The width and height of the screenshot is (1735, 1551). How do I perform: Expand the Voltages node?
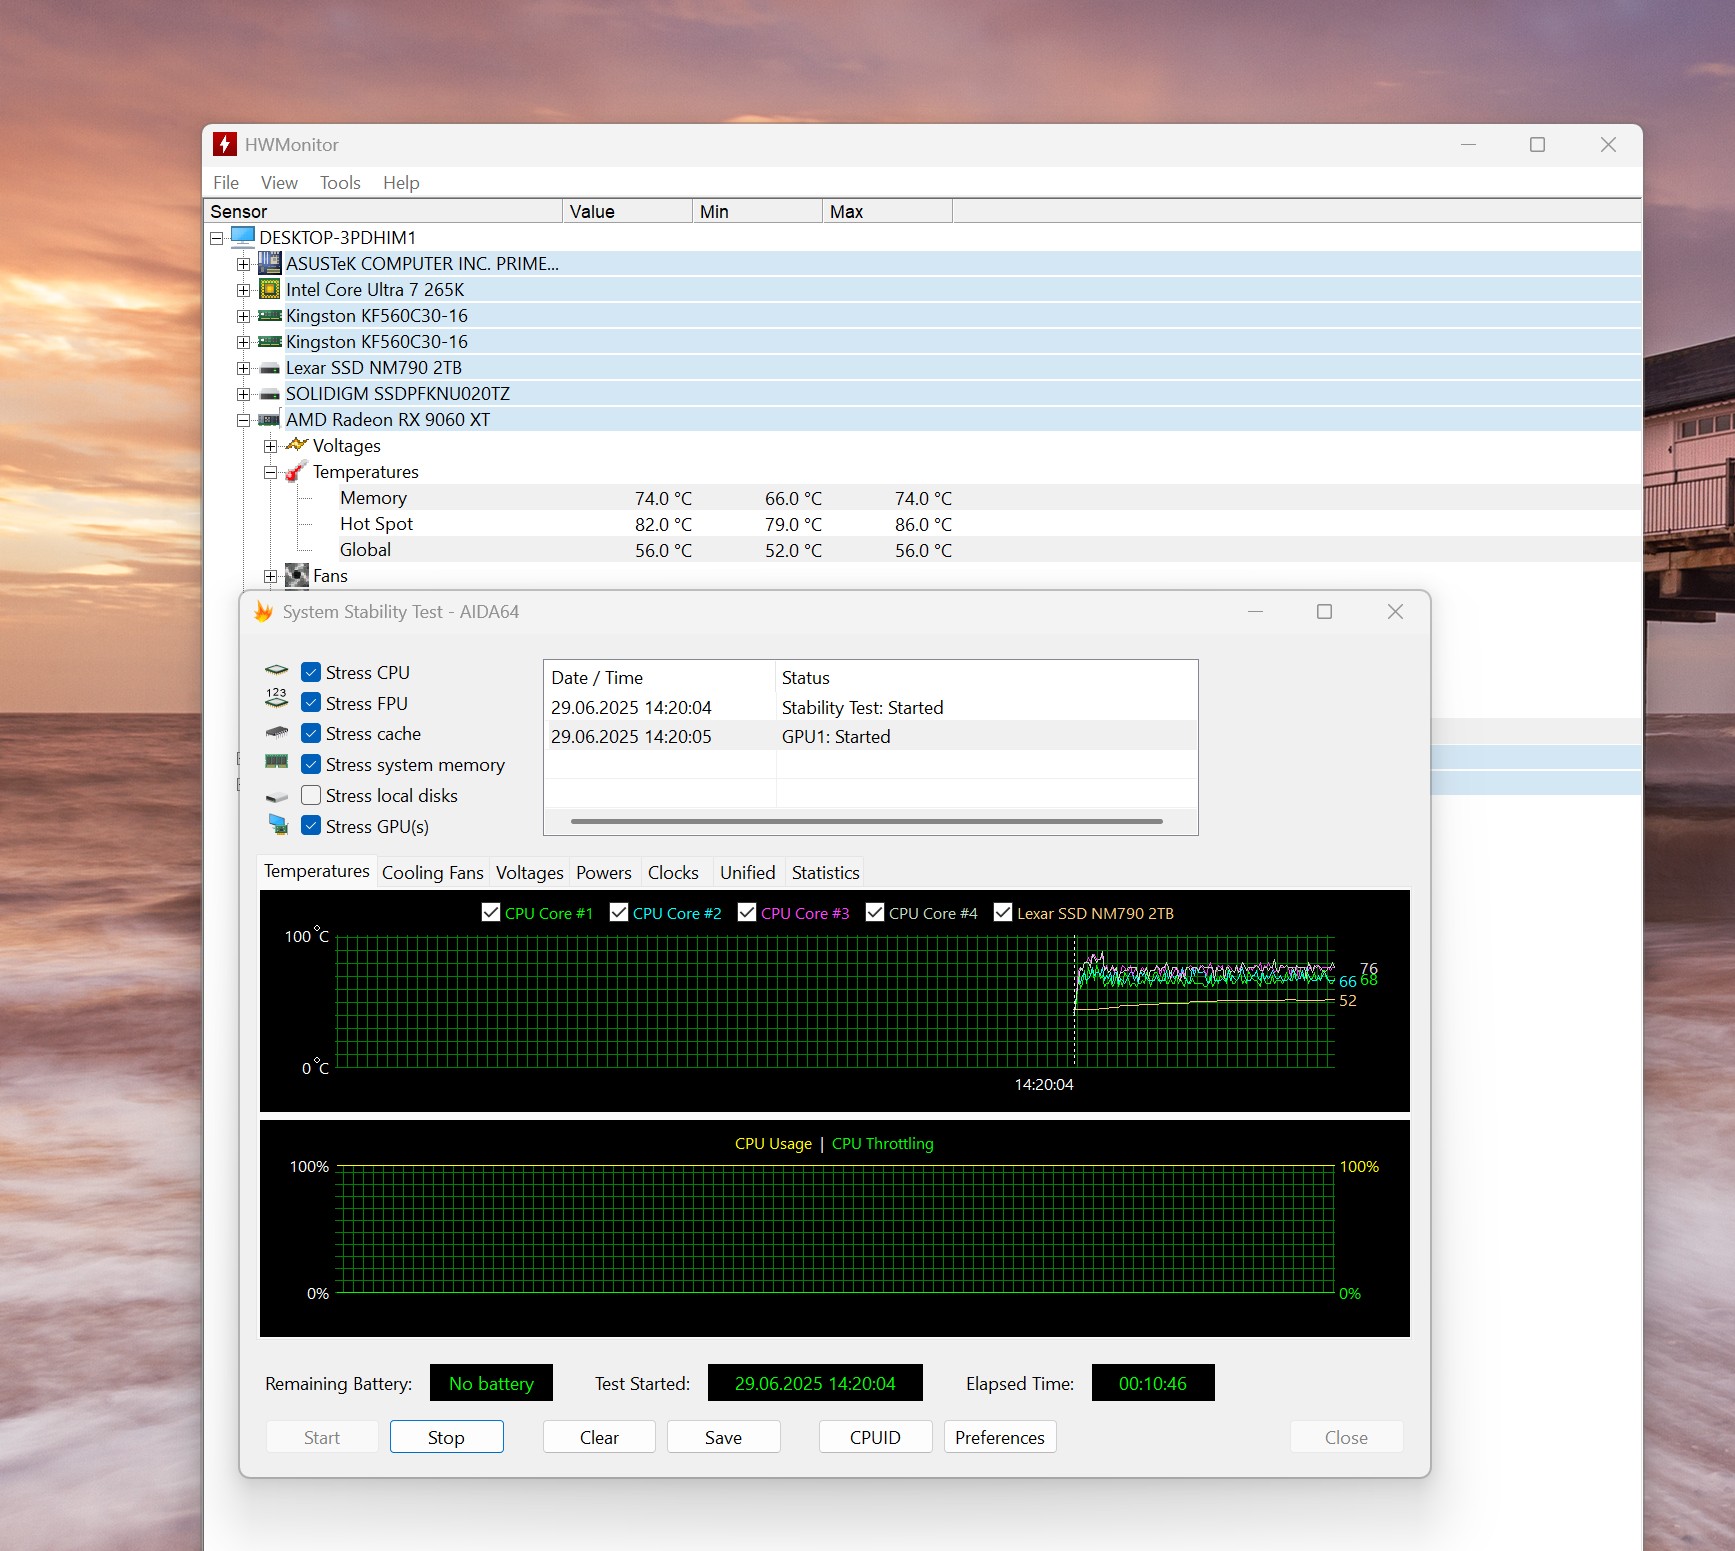[270, 446]
